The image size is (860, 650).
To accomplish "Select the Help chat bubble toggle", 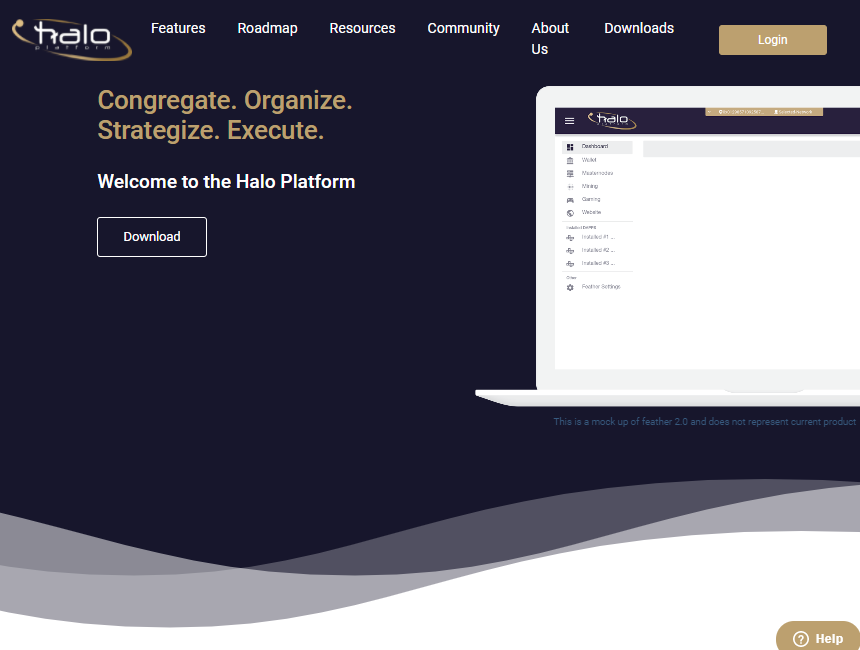I will click(x=802, y=638).
